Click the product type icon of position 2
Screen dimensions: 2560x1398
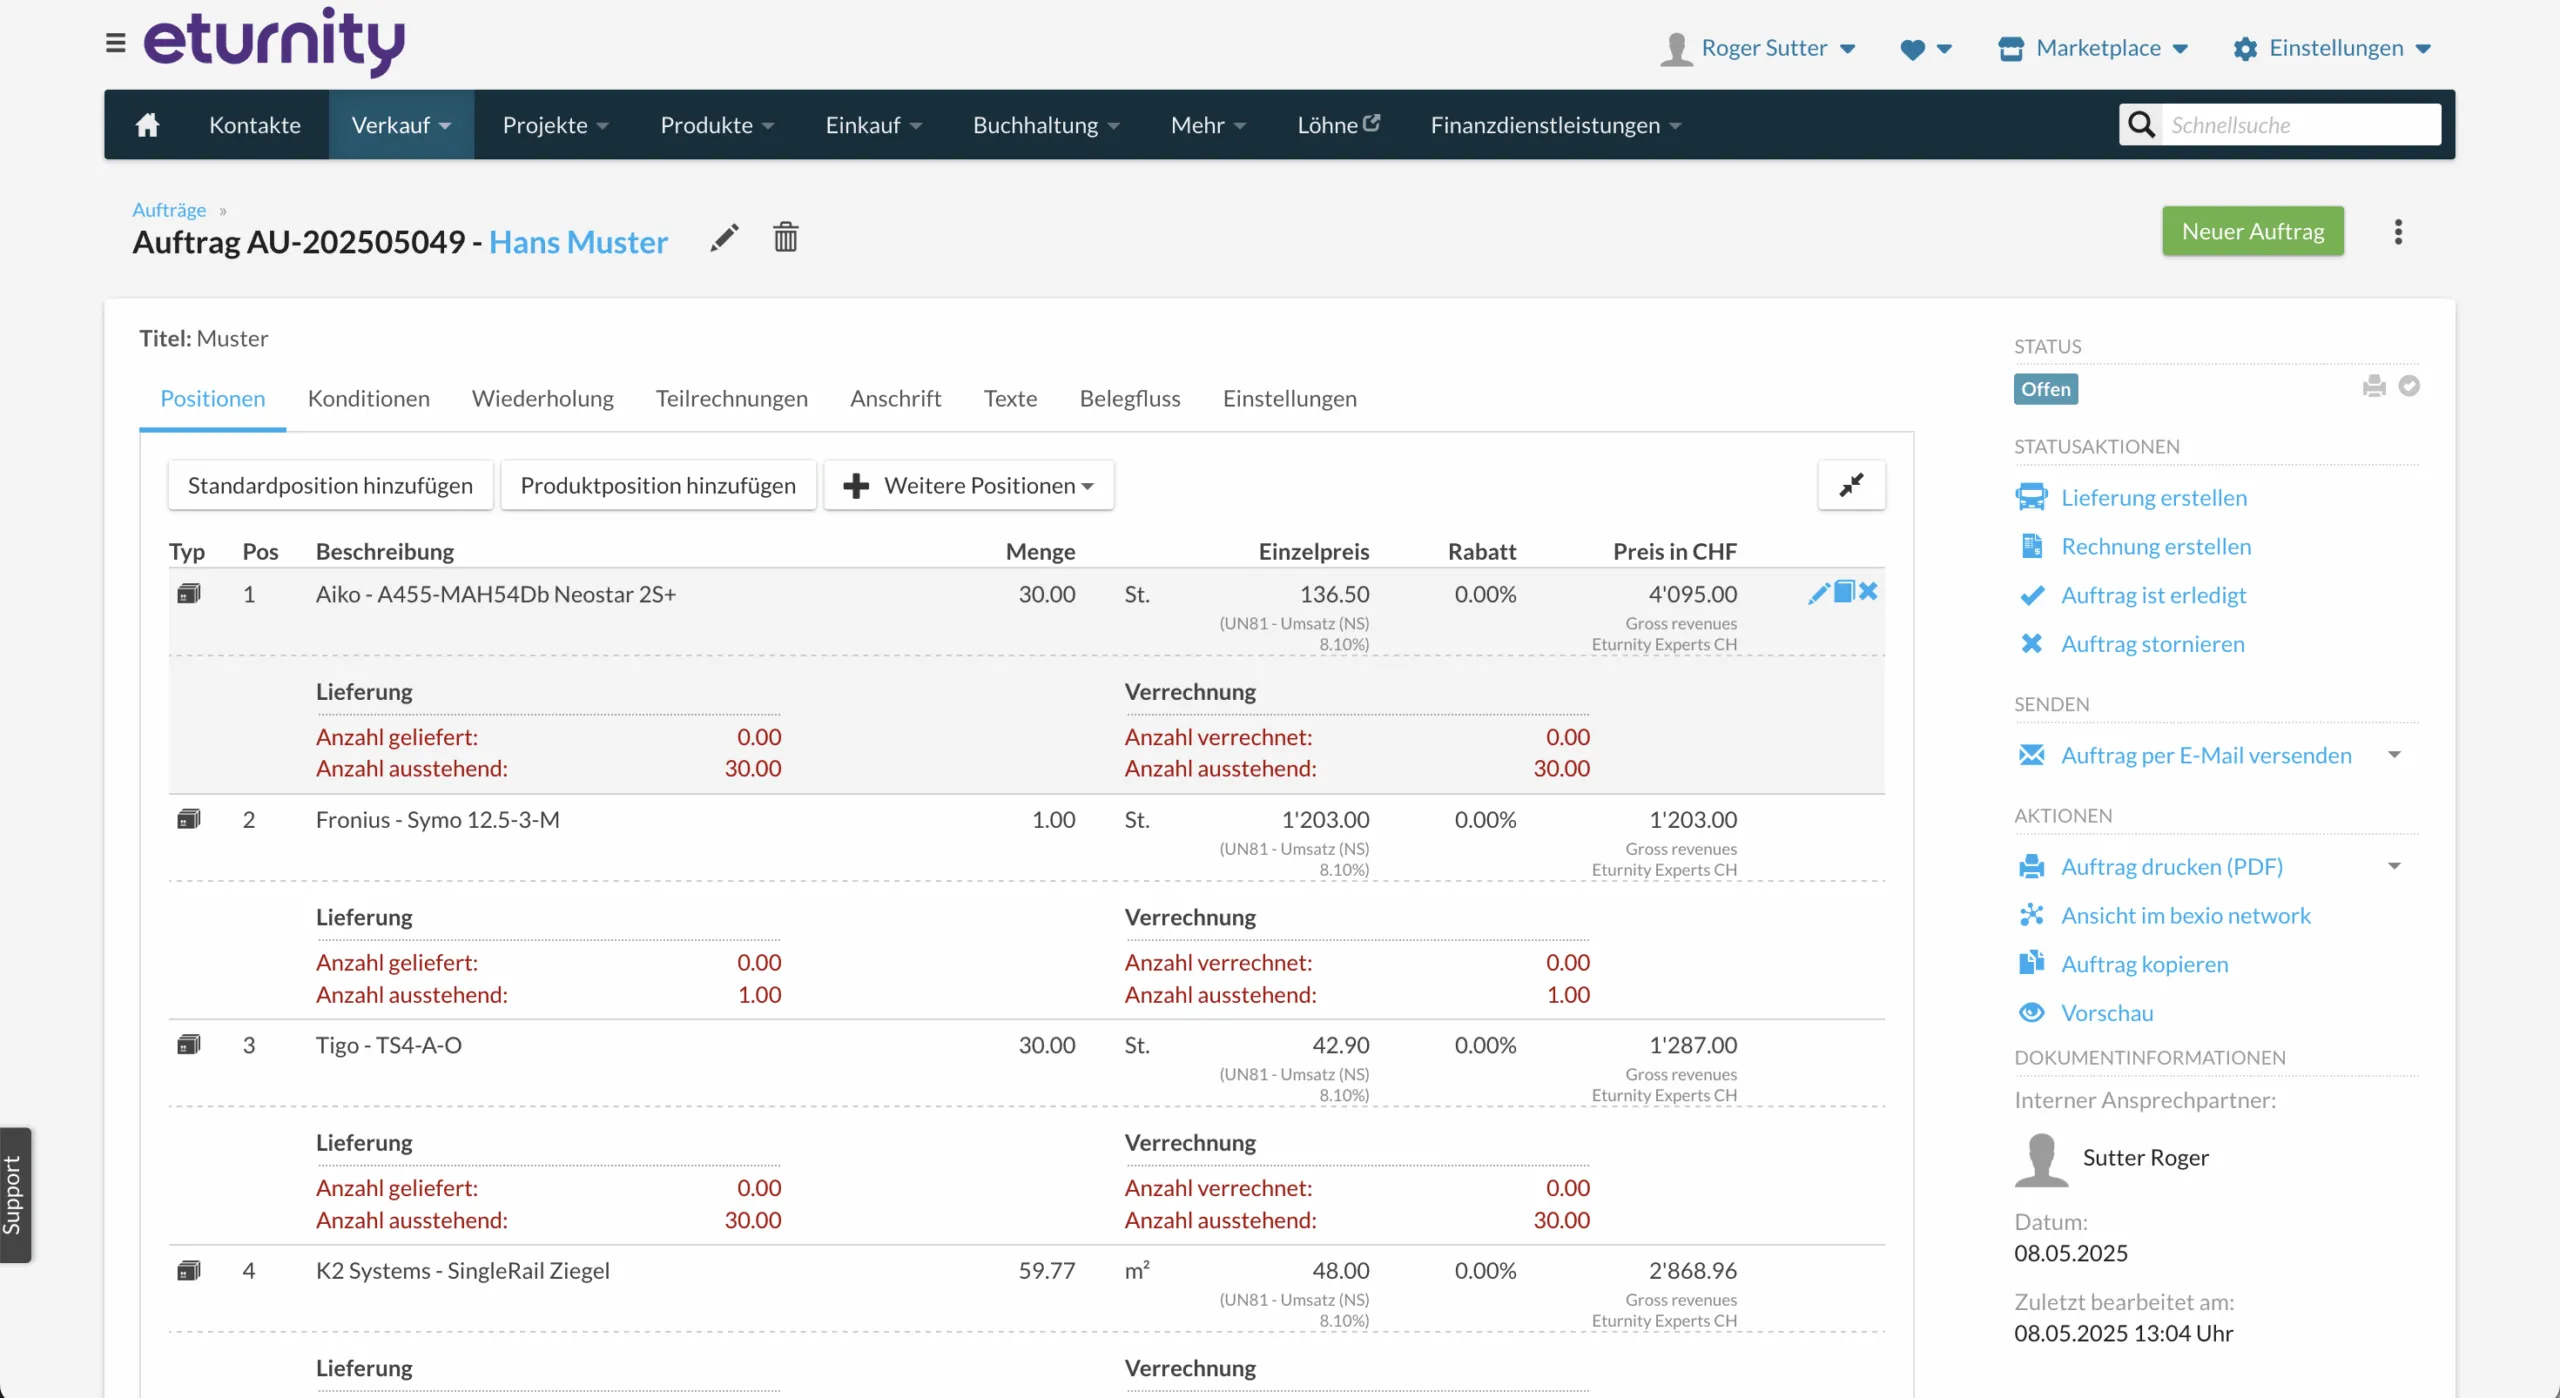coord(189,819)
